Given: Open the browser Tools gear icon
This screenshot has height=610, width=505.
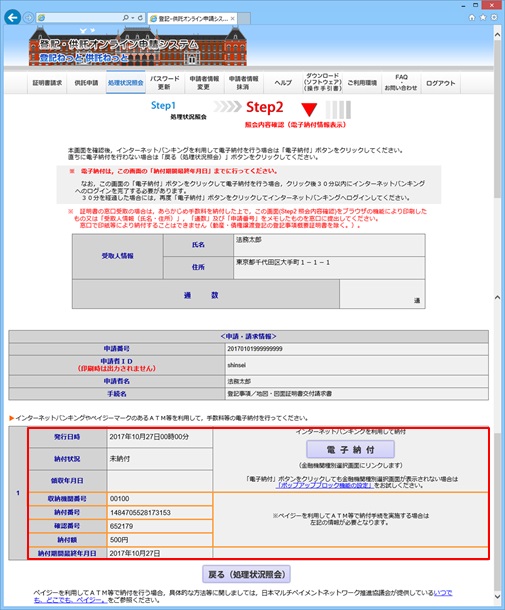Looking at the screenshot, I should pyautogui.click(x=494, y=18).
